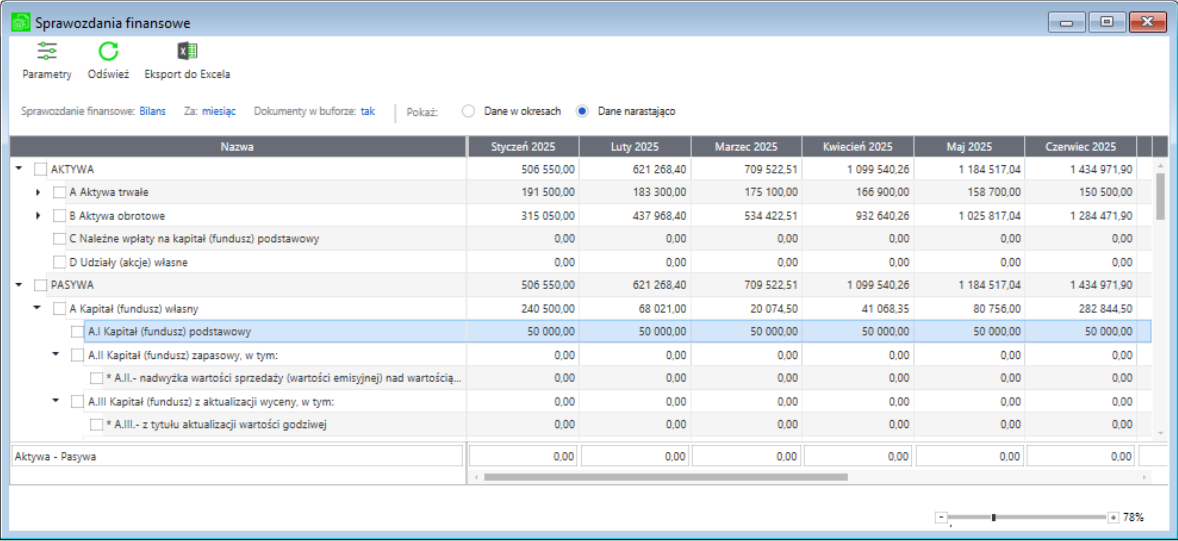
Task: Click the zoom out minus icon
Action: (940, 517)
